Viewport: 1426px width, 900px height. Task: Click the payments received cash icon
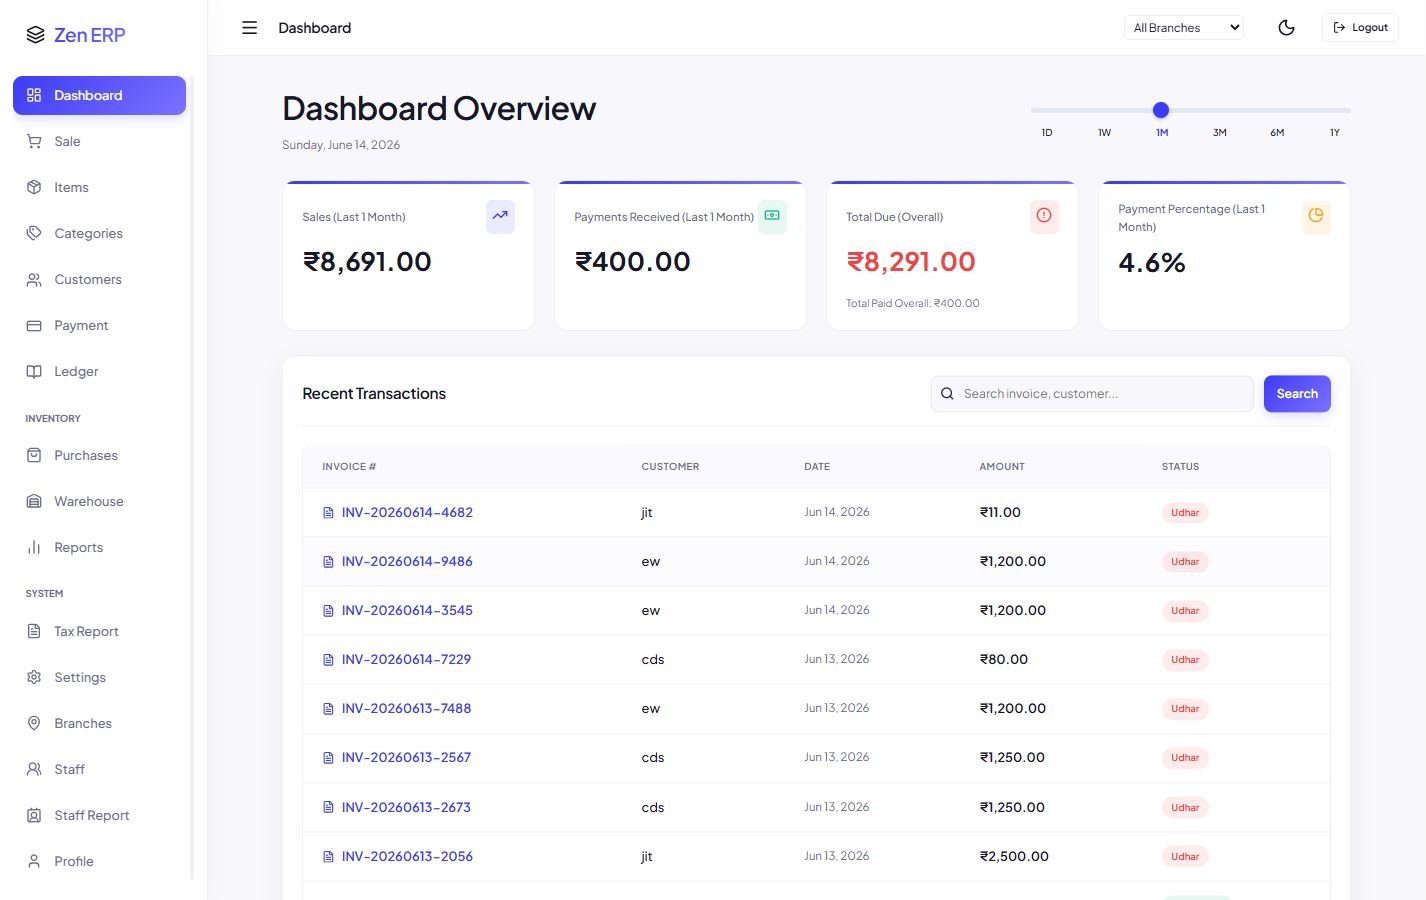772,216
